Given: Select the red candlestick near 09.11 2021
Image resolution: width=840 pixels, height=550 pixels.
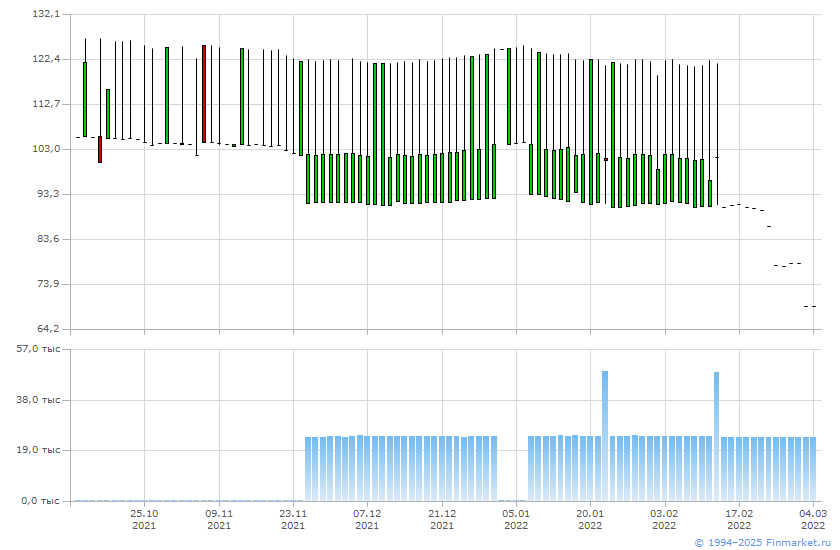Looking at the screenshot, I should click(204, 94).
